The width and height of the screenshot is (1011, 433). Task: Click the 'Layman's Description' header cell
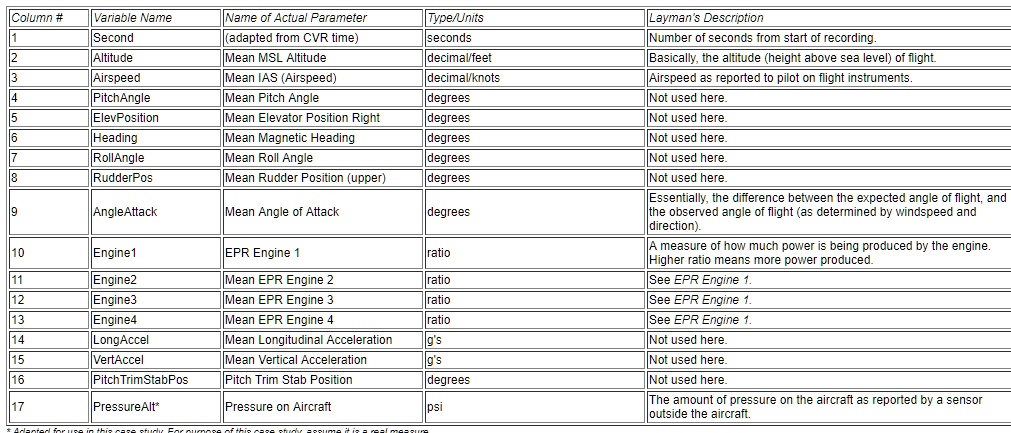coord(829,18)
